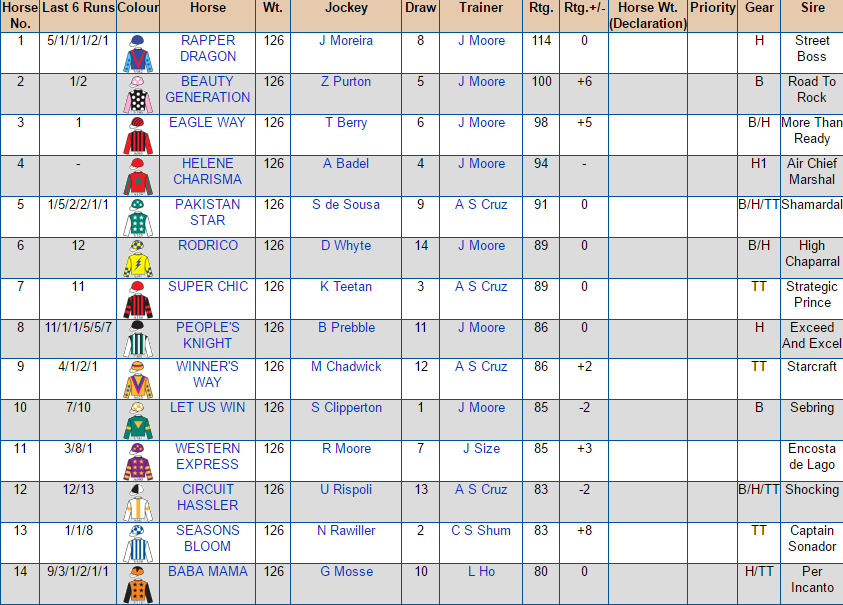View jockey S Clipperton's profile
Image resolution: width=843 pixels, height=605 pixels.
tap(346, 408)
